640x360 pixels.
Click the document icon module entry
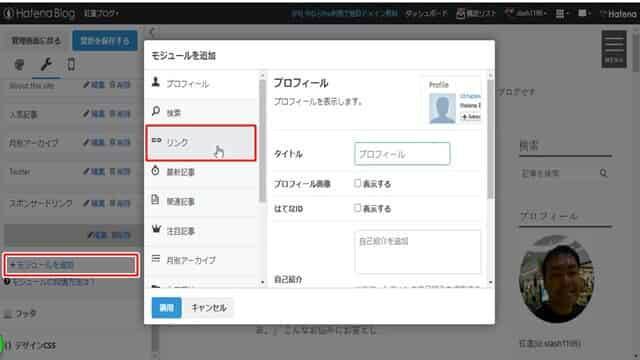[155, 200]
